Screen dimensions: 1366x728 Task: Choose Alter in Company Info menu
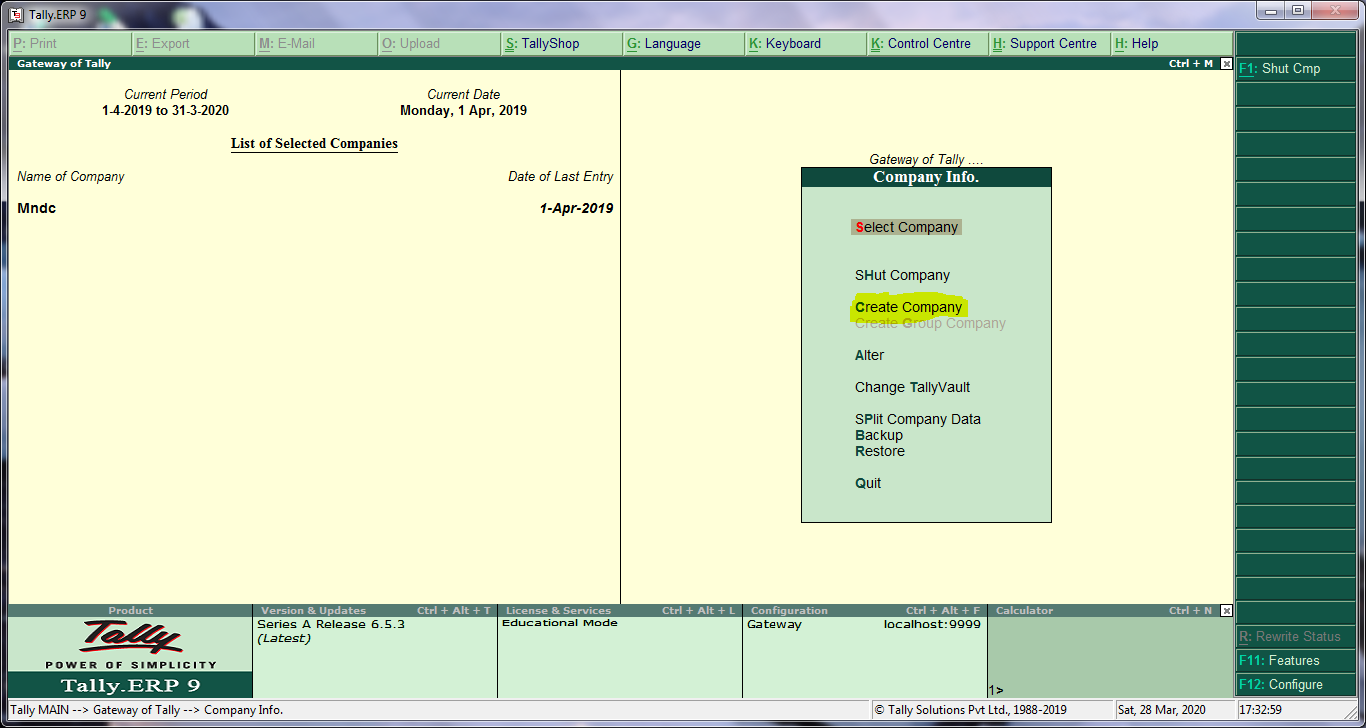[869, 355]
